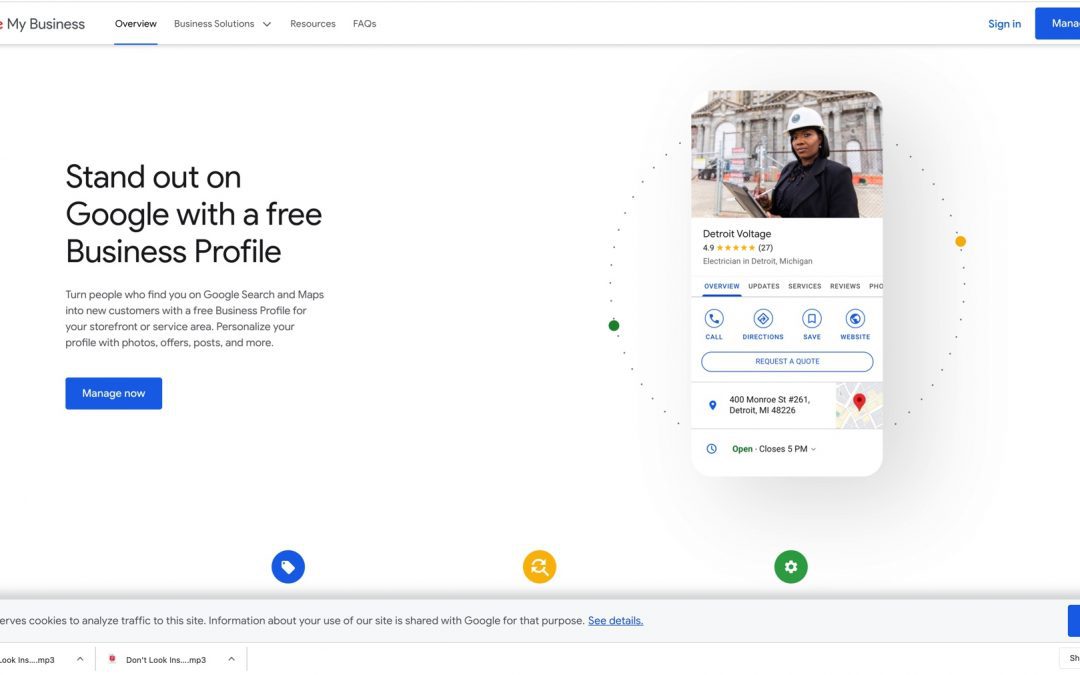Click the 4.9 star rating row

tap(738, 248)
